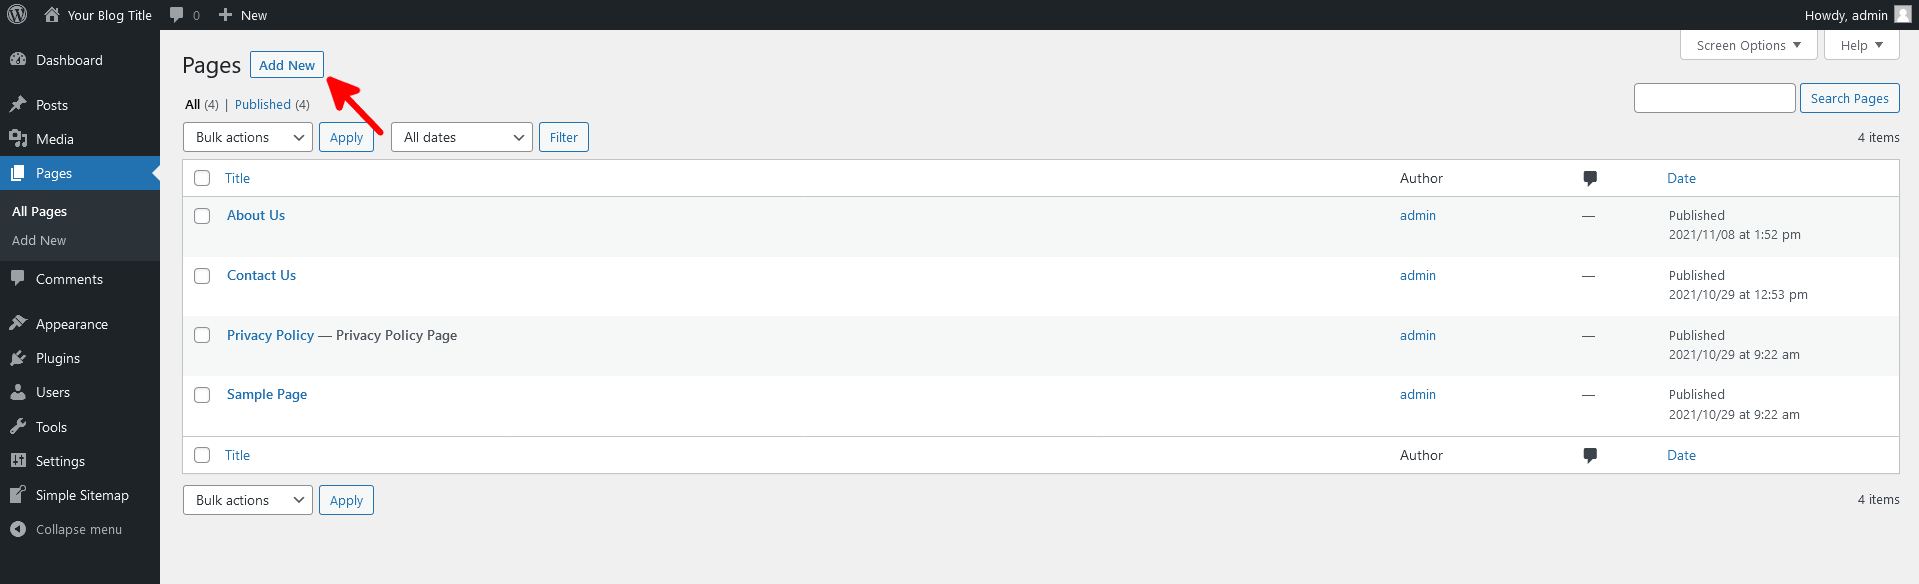1919x584 pixels.
Task: Expand the All dates filter dropdown
Action: pos(462,137)
